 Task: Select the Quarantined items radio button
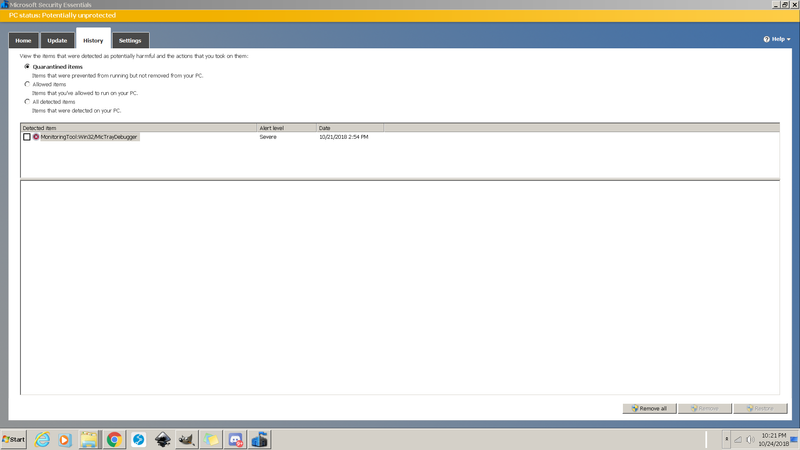click(x=27, y=66)
